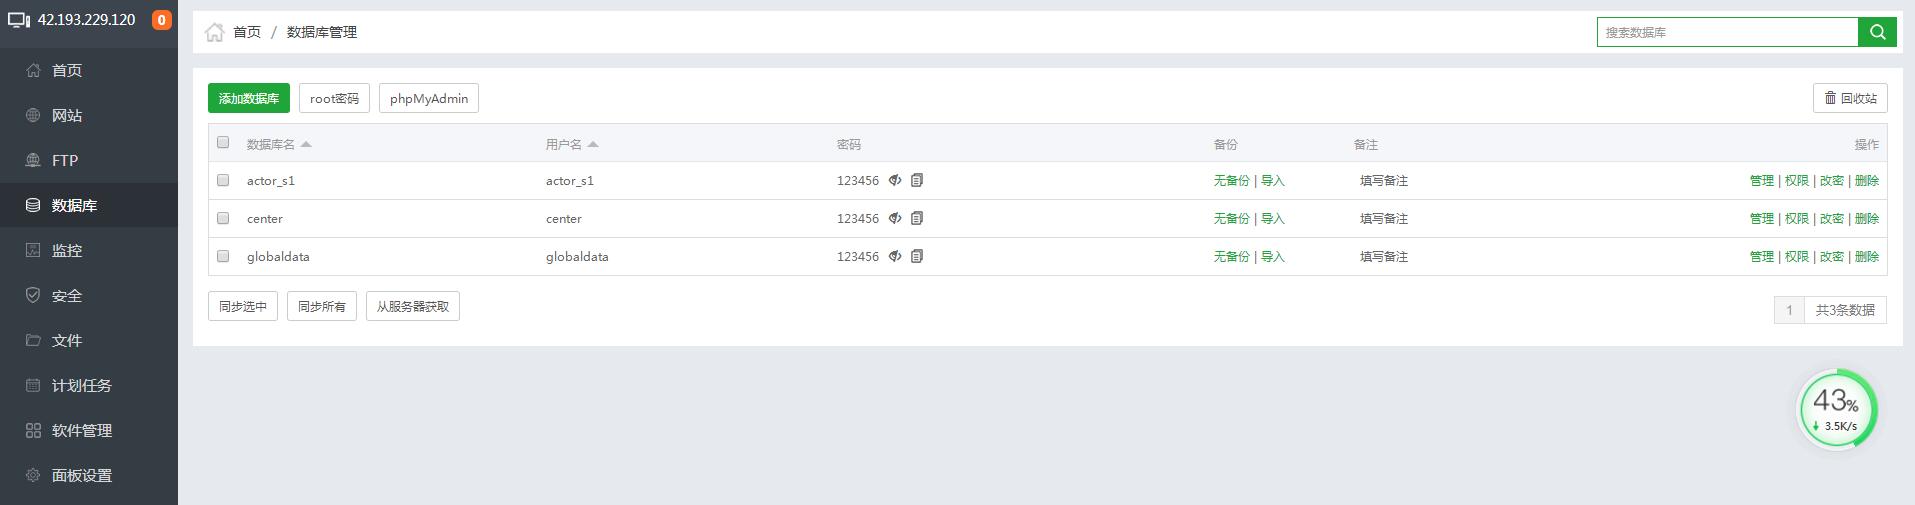Focus the 搜索数据库 search field
1915x505 pixels.
[1727, 32]
